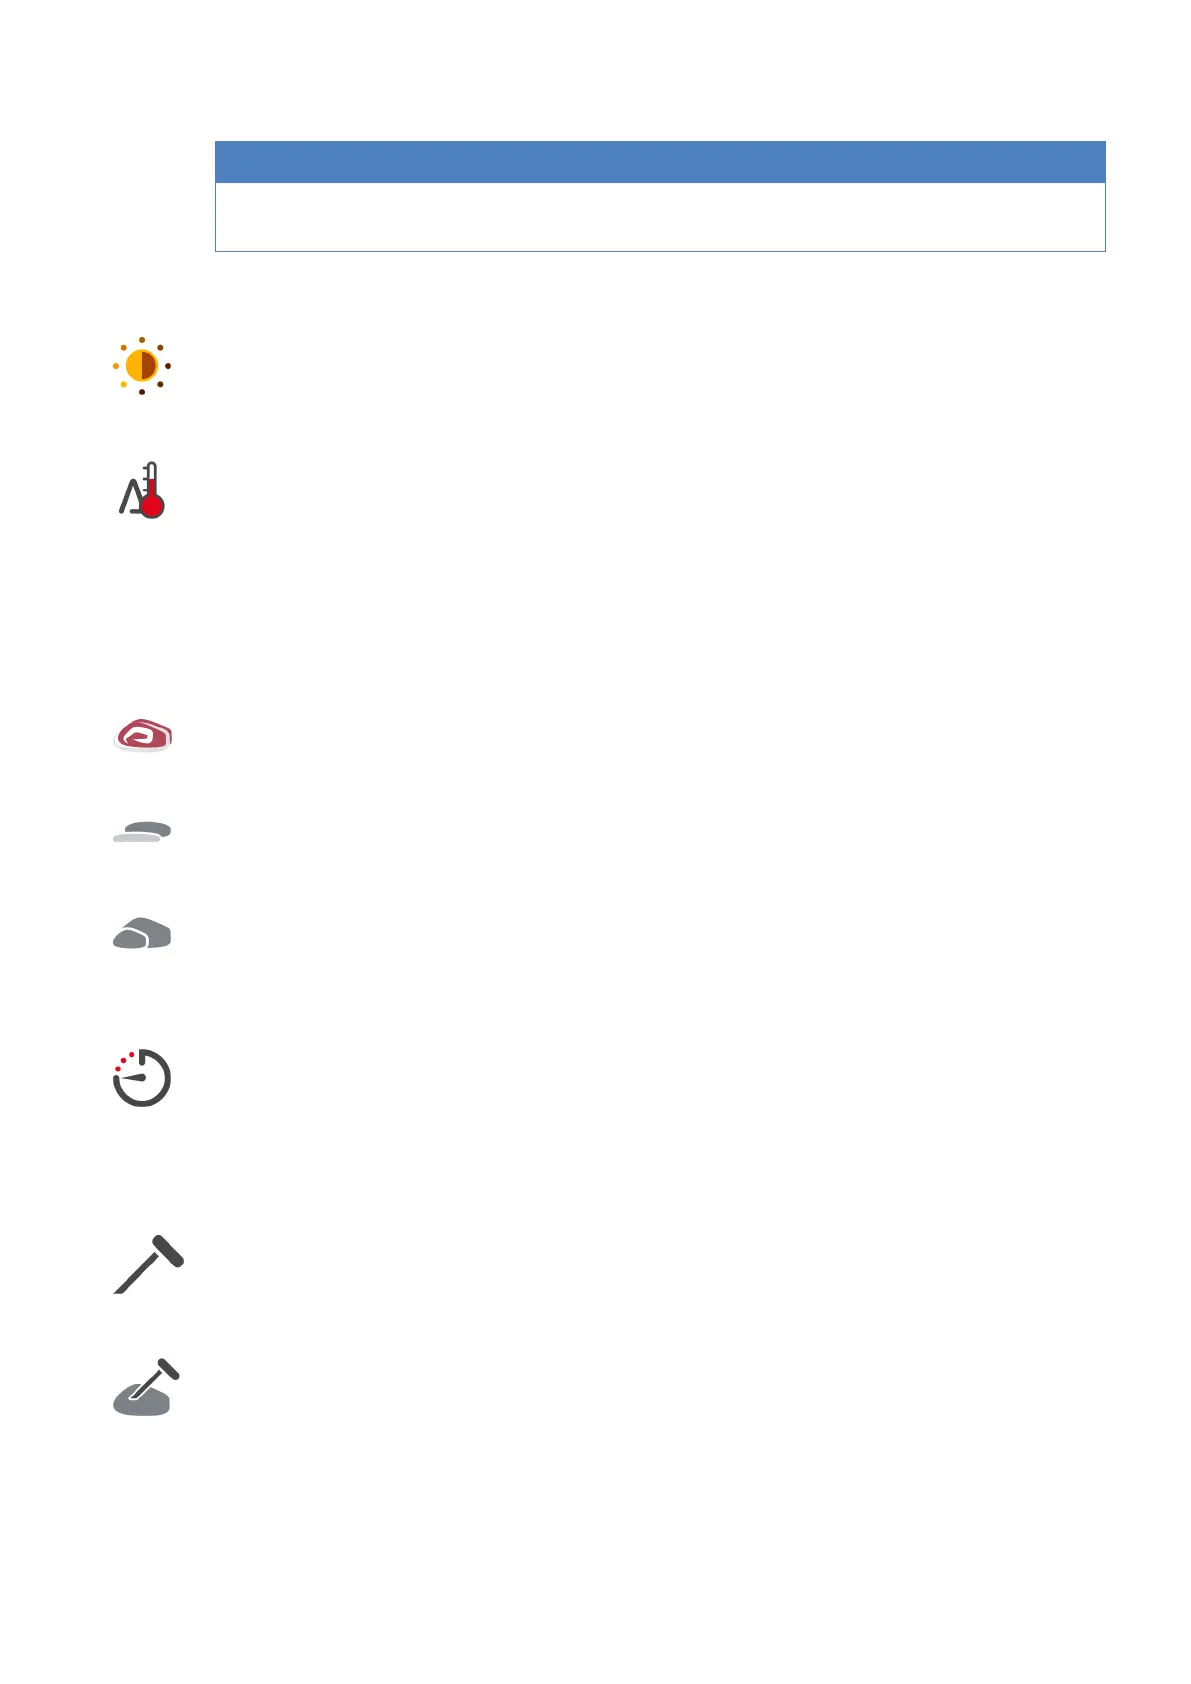Select the delta temperature thermometer icon

142,490
